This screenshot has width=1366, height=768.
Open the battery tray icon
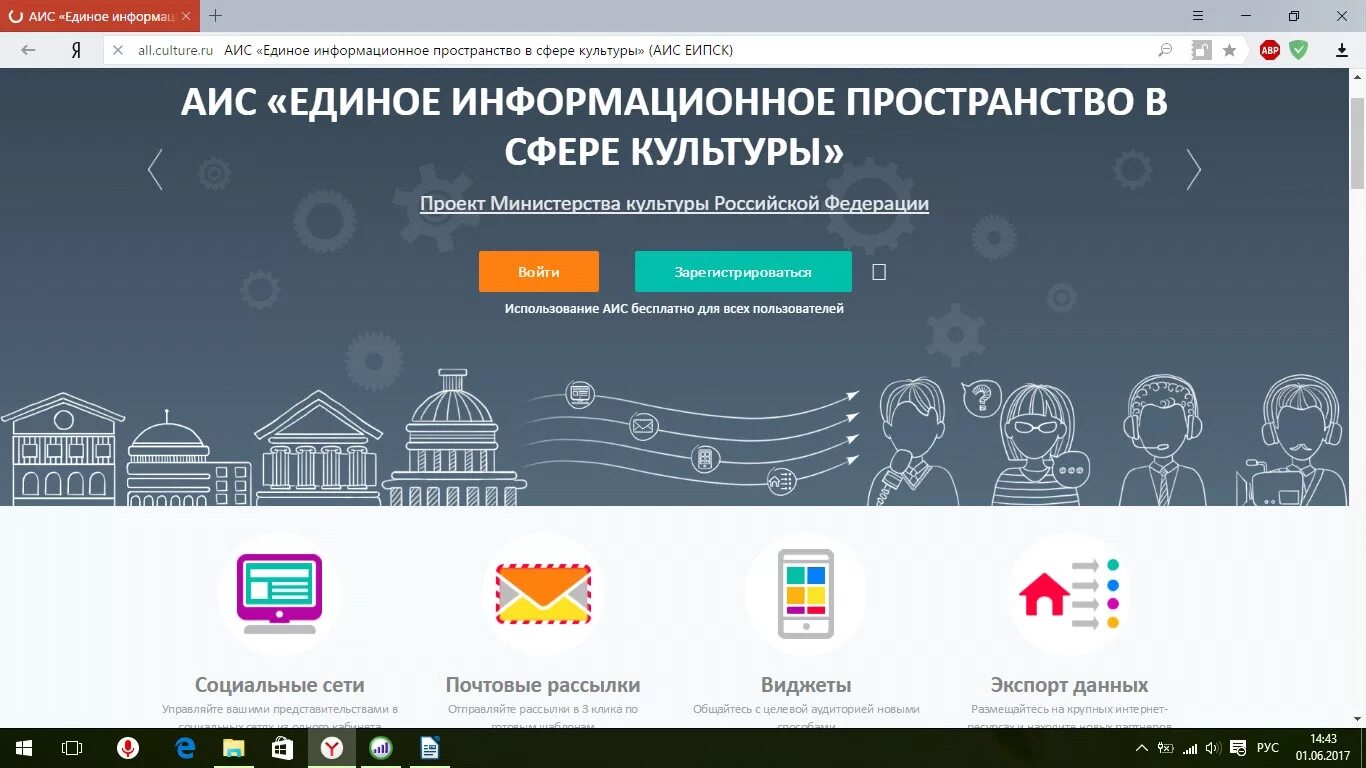1166,748
